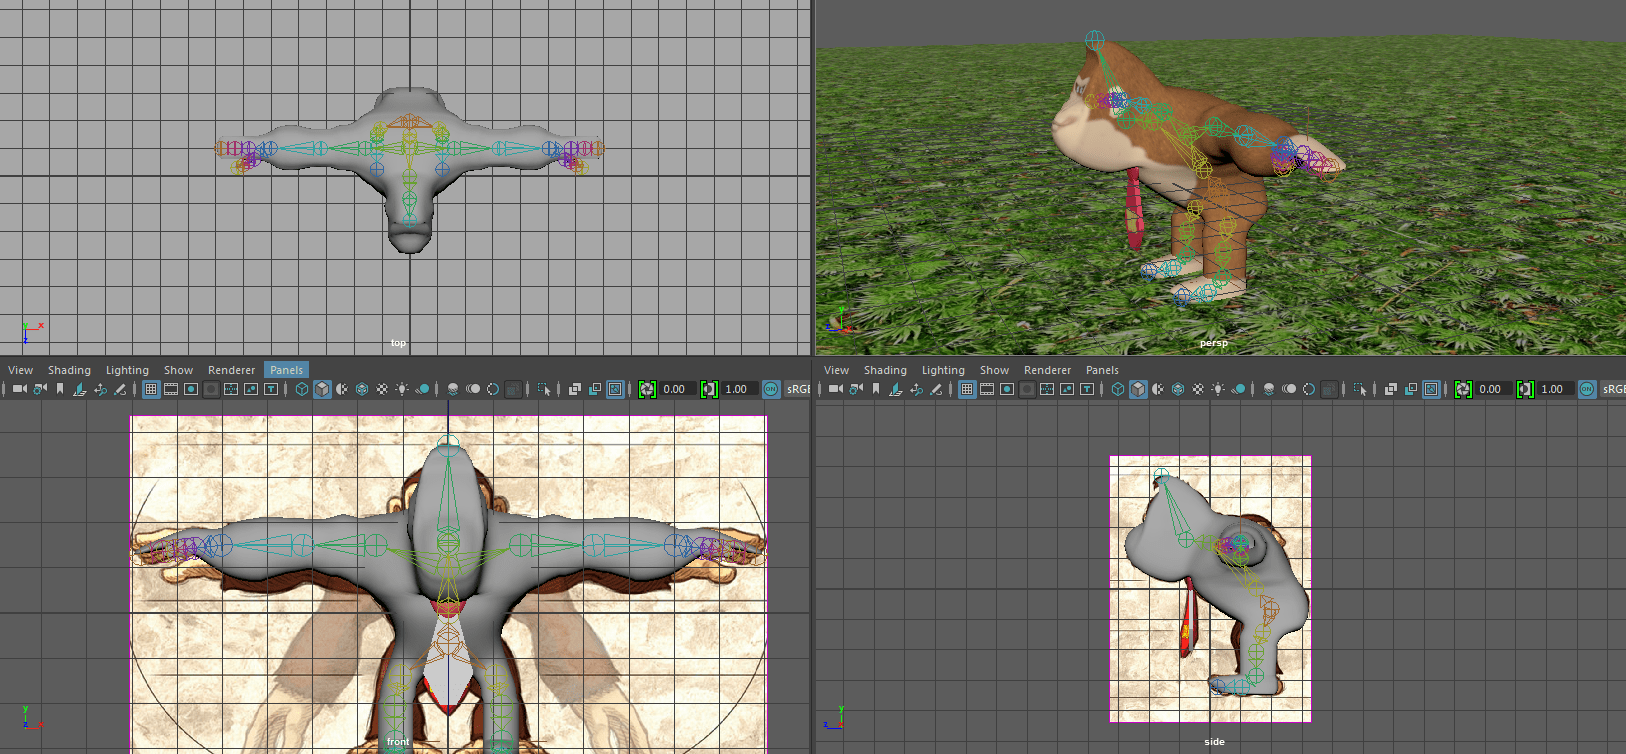Select Grease Pencil icon in front panel toolbar
This screenshot has width=1626, height=754.
coord(120,389)
